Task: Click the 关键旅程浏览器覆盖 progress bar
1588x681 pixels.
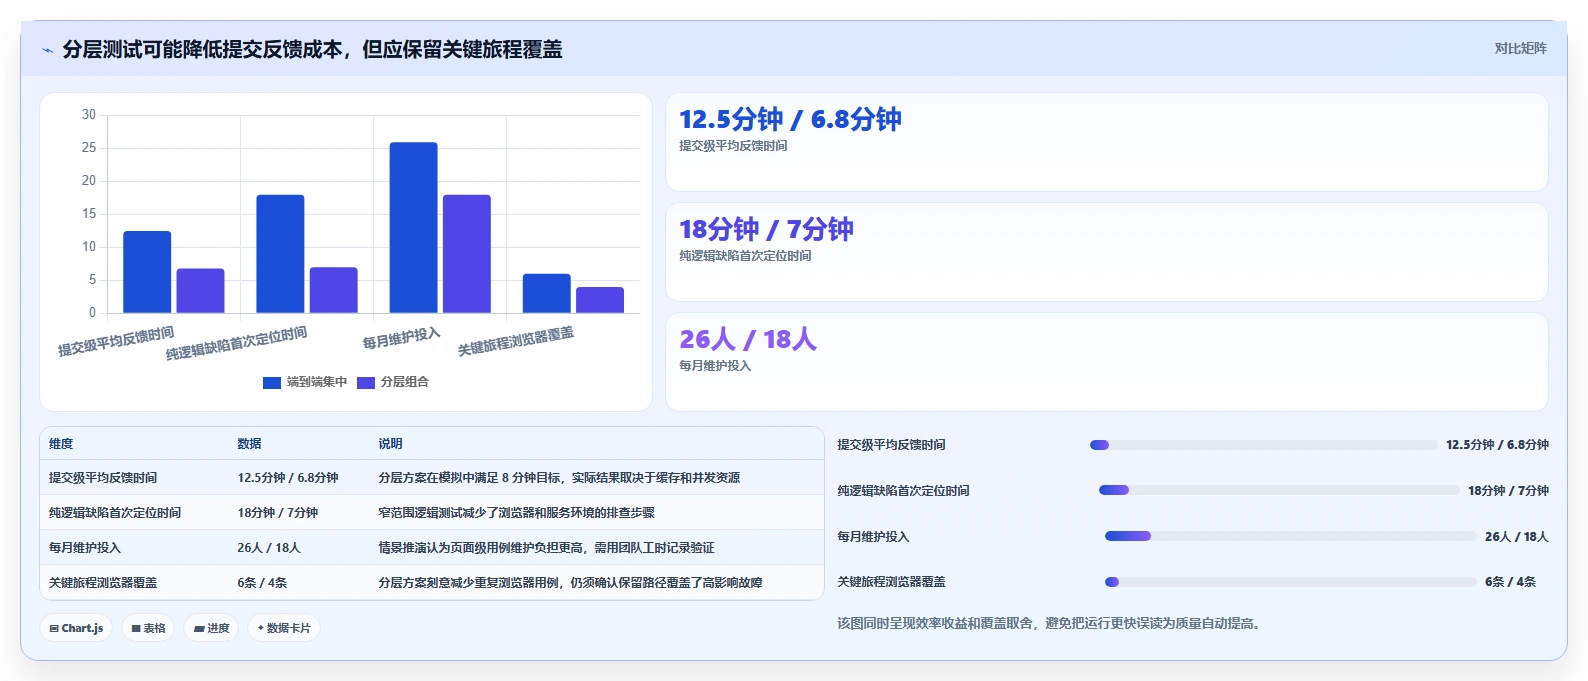Action: (x=1291, y=582)
